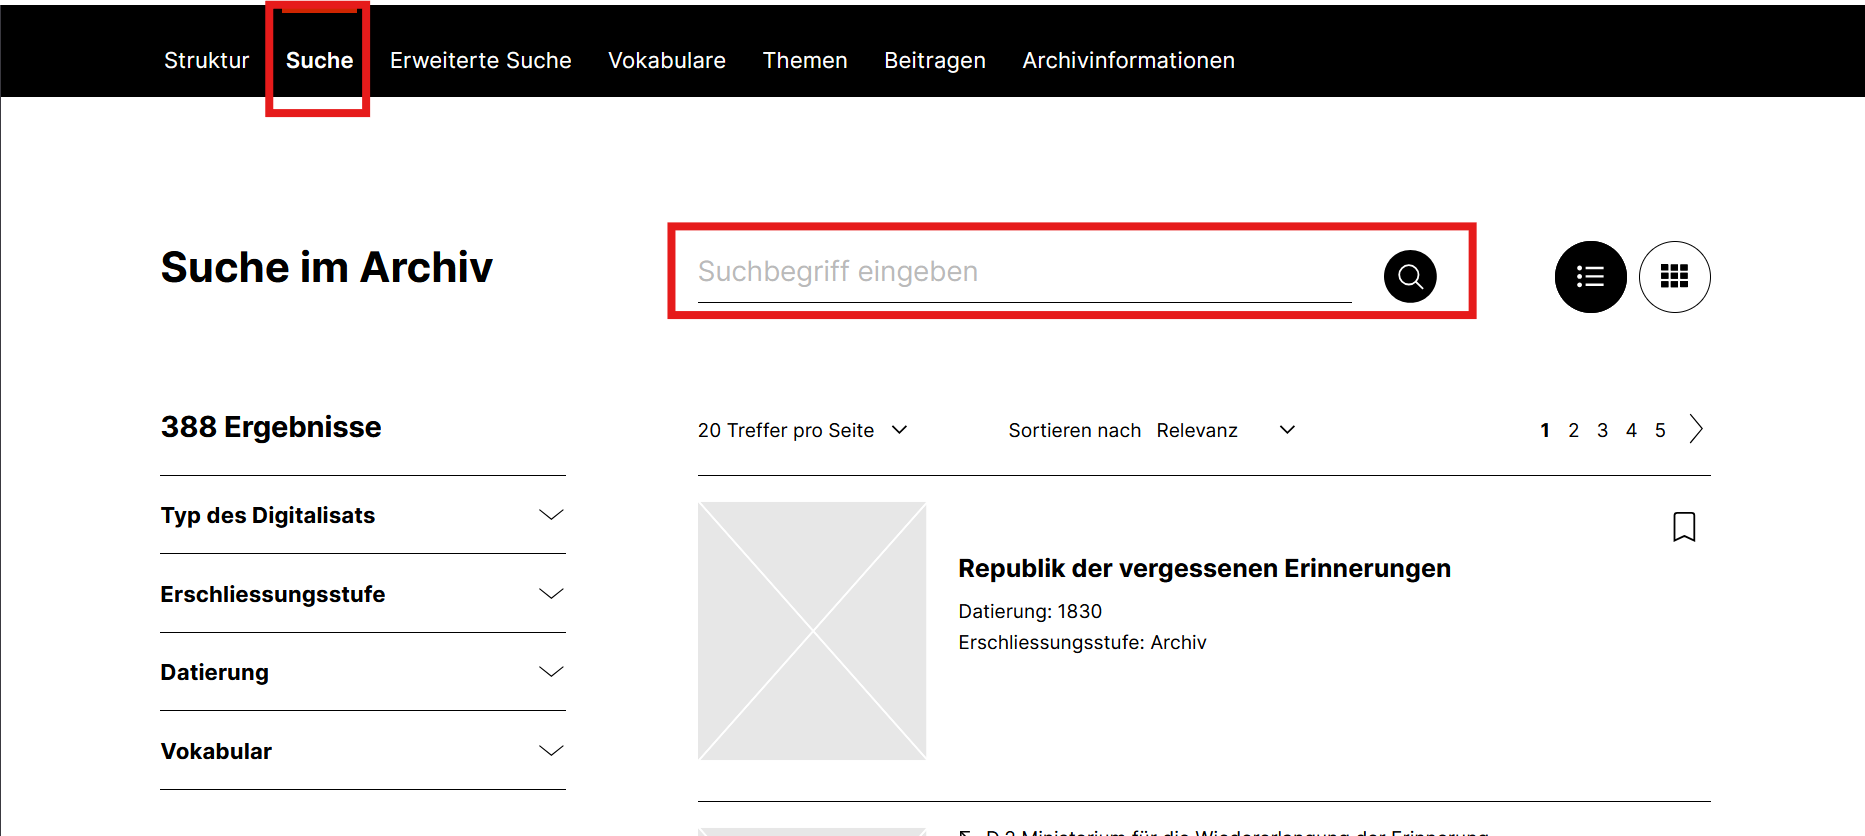
Task: Open the Sortieren nach Relevanz dropdown
Action: click(1152, 430)
